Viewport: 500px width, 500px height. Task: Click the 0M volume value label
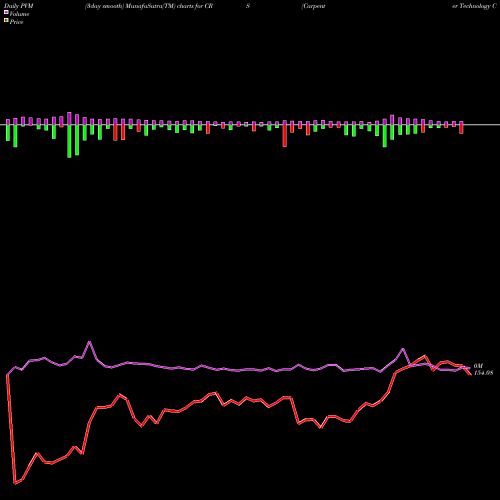pos(478,366)
